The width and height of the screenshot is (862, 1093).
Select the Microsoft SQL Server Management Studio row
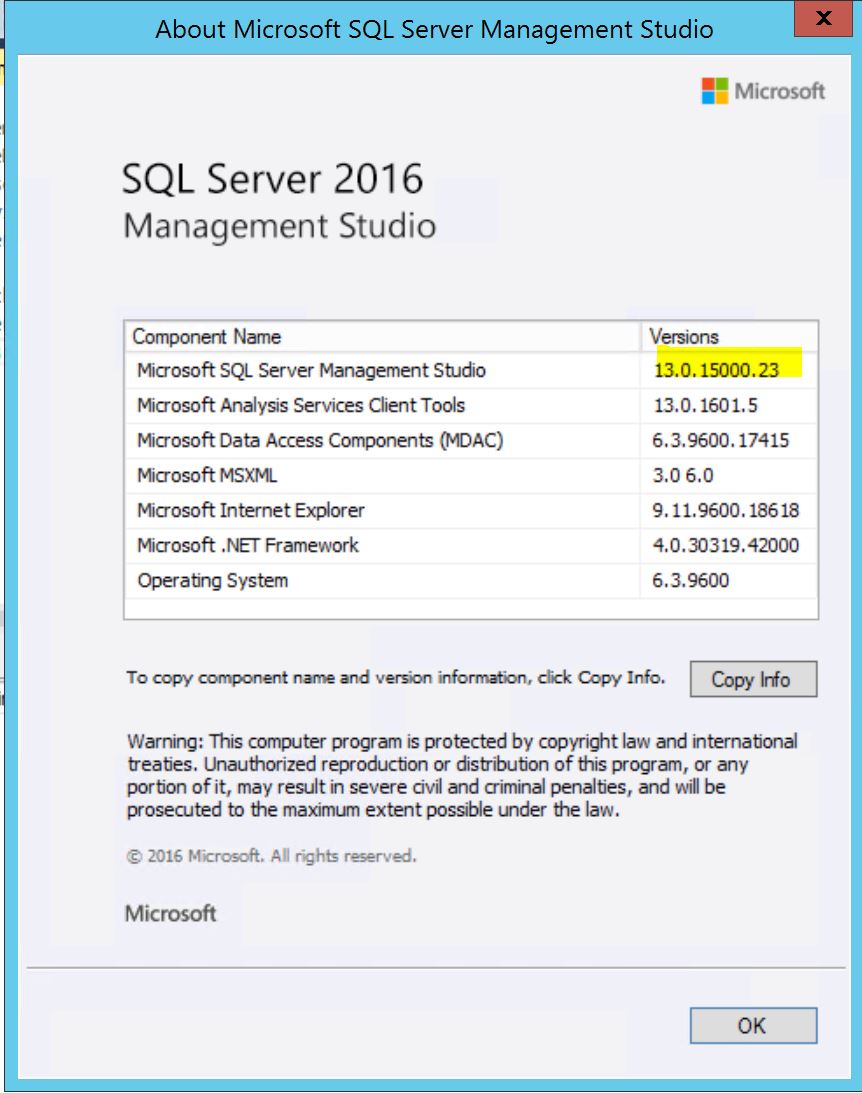[x=471, y=370]
